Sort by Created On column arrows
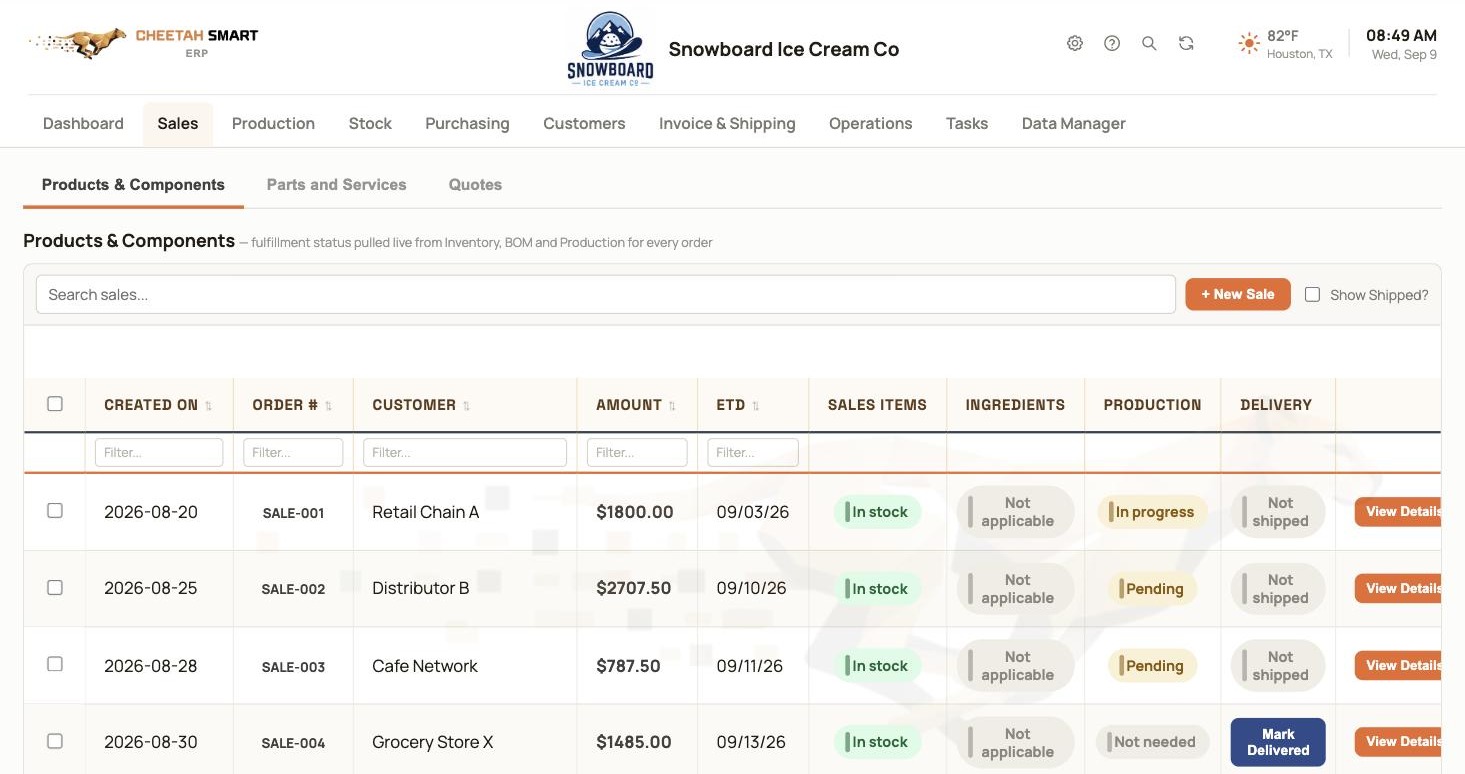 point(209,405)
